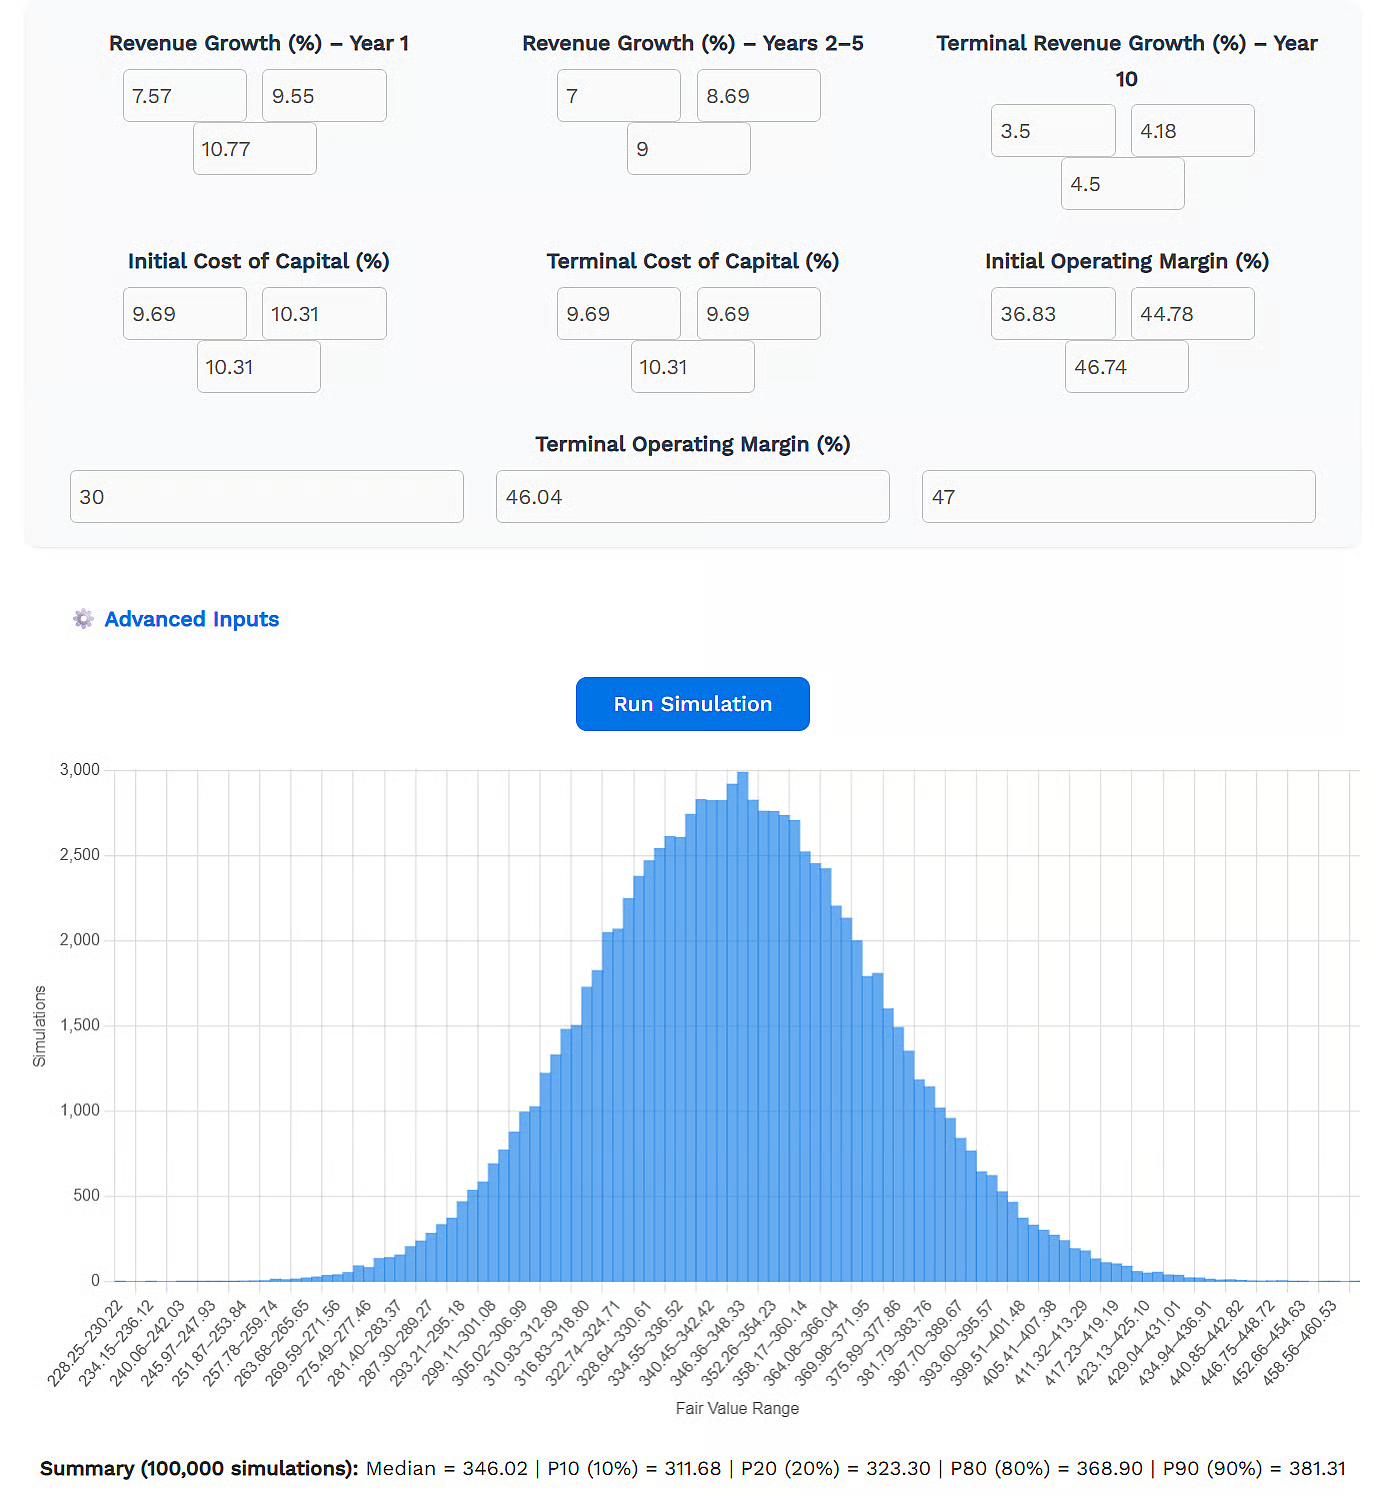This screenshot has height=1496, width=1388.
Task: Click the Years 2–5 Revenue Growth field showing 9
Action: (x=688, y=149)
